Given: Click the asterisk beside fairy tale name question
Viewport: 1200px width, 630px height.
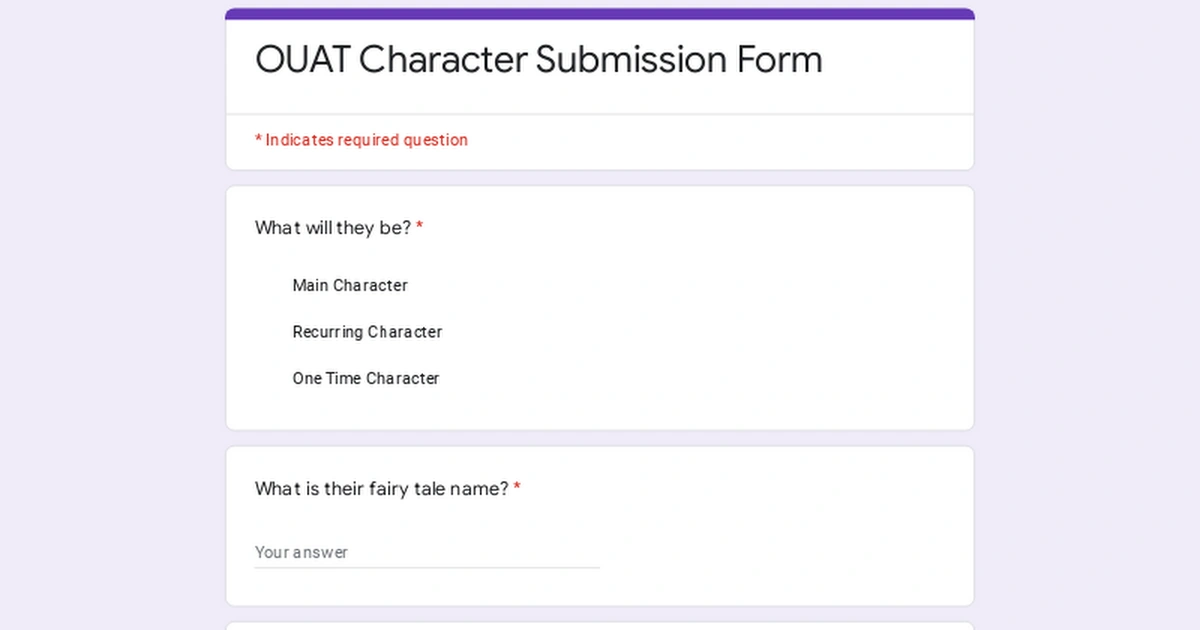Looking at the screenshot, I should click(517, 489).
